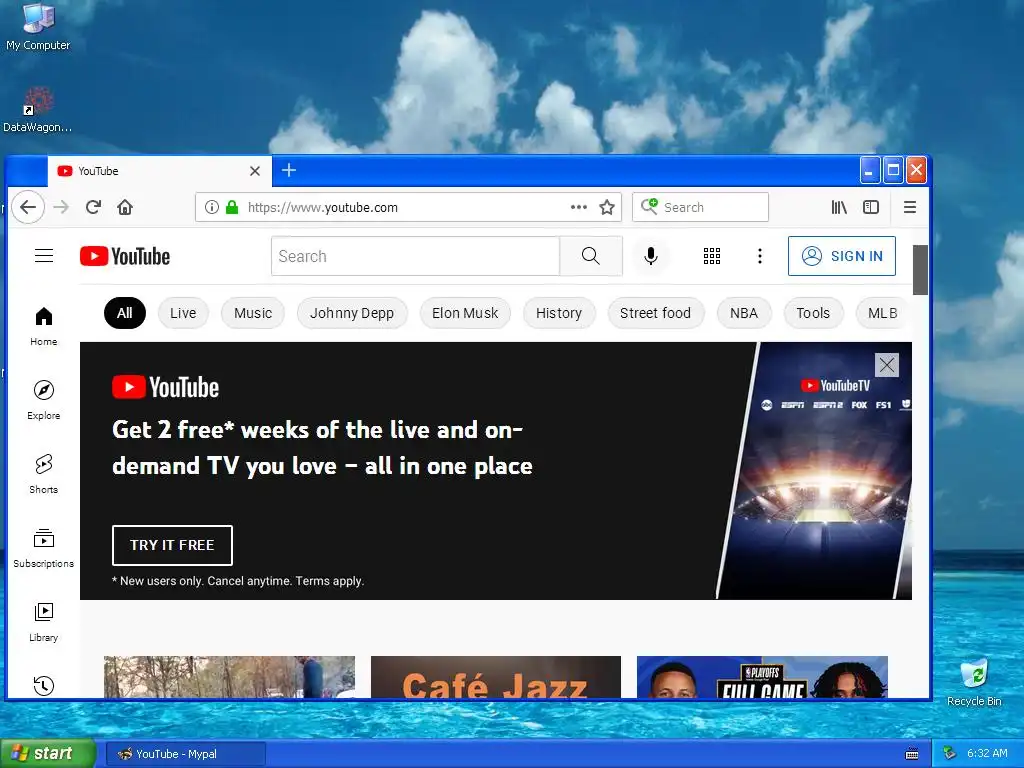Dismiss the YouTube TV promo banner

click(x=886, y=364)
